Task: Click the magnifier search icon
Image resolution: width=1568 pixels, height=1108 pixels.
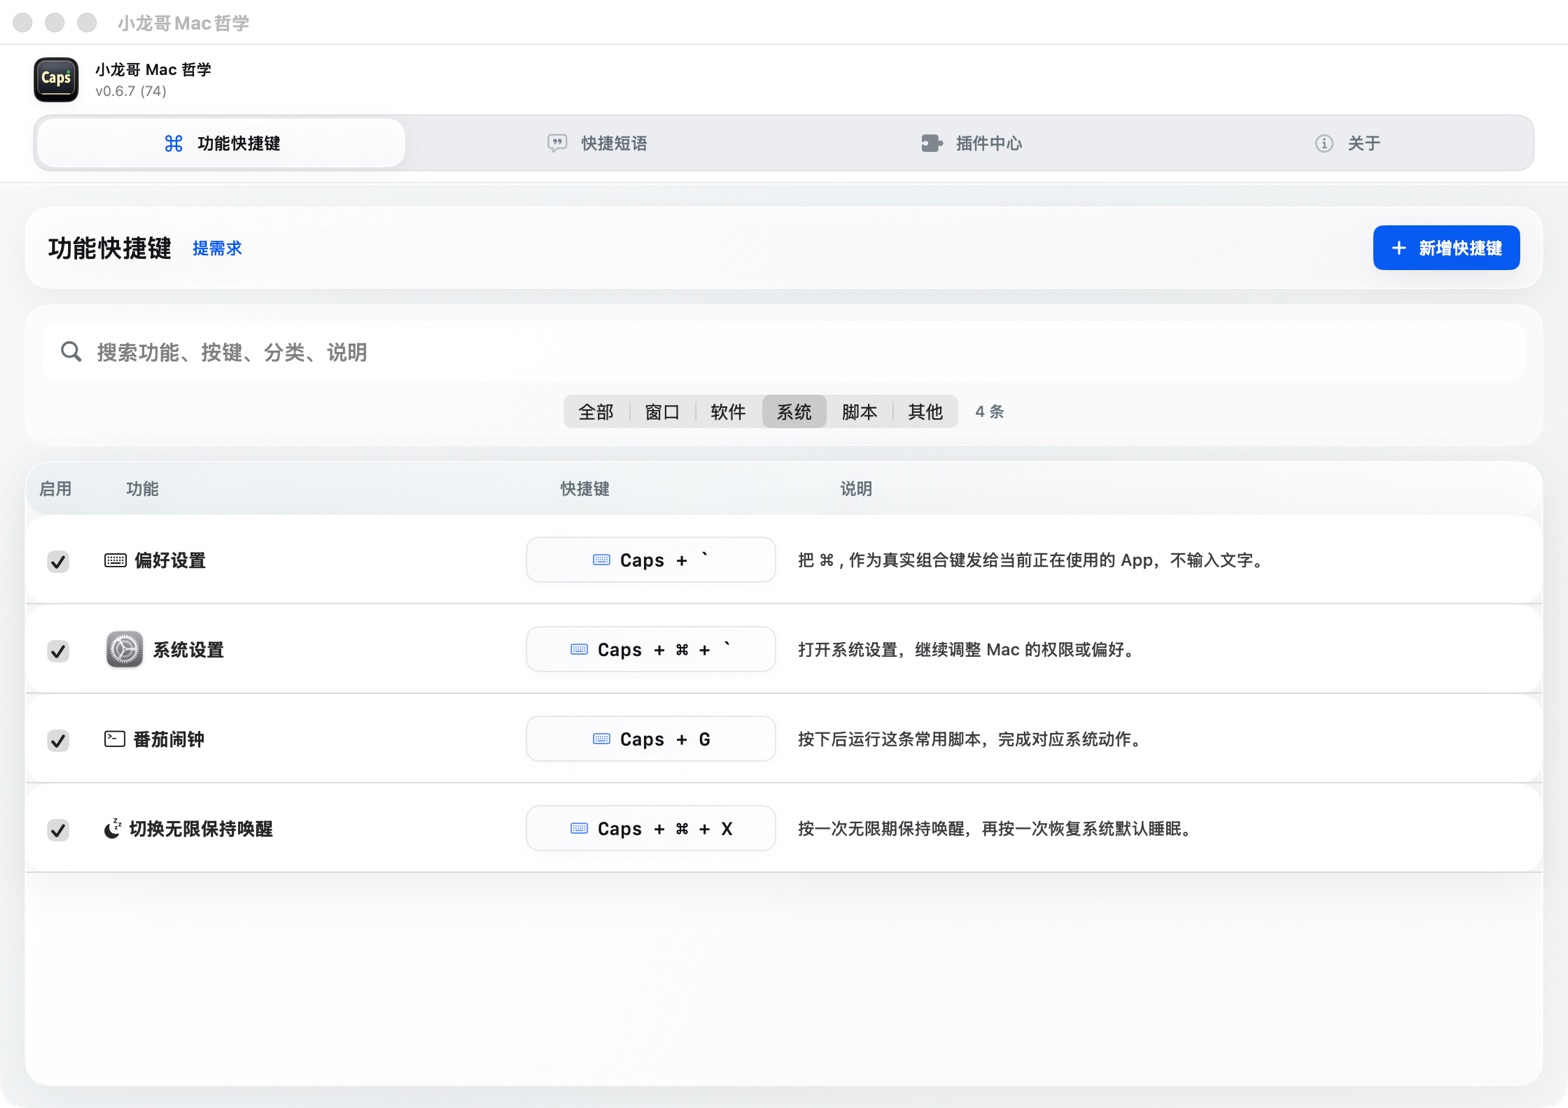Action: pos(71,352)
